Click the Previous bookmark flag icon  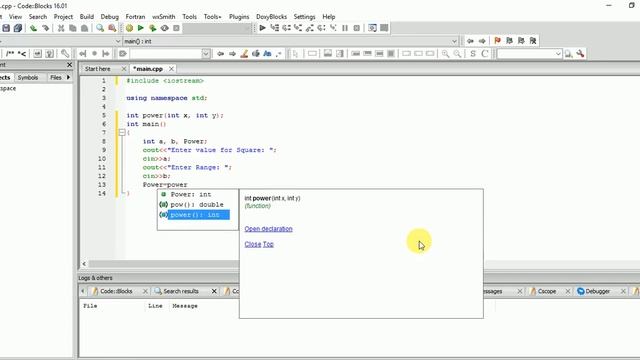[509, 40]
